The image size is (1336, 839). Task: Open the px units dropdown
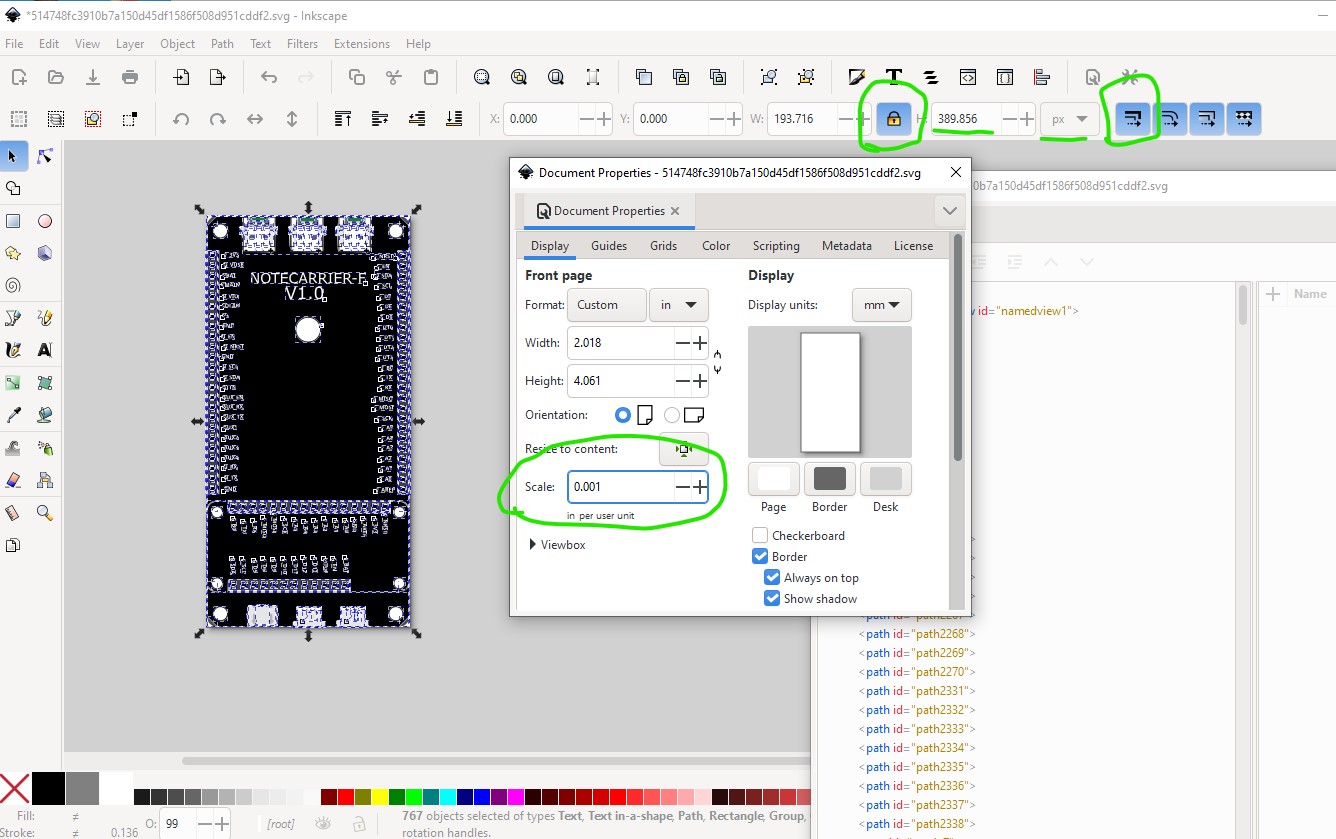1070,119
